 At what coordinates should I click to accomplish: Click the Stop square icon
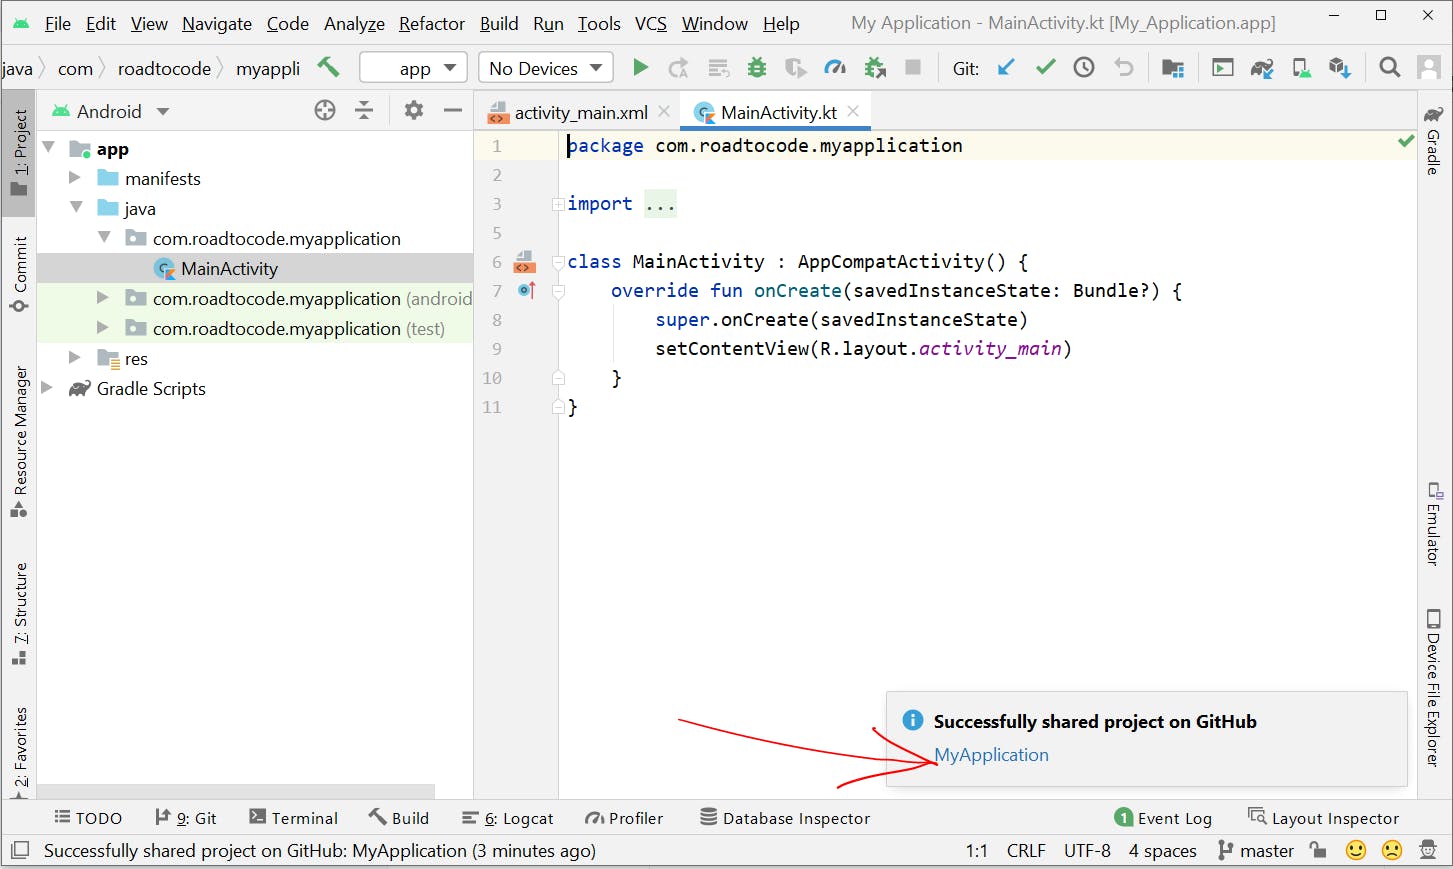point(913,67)
